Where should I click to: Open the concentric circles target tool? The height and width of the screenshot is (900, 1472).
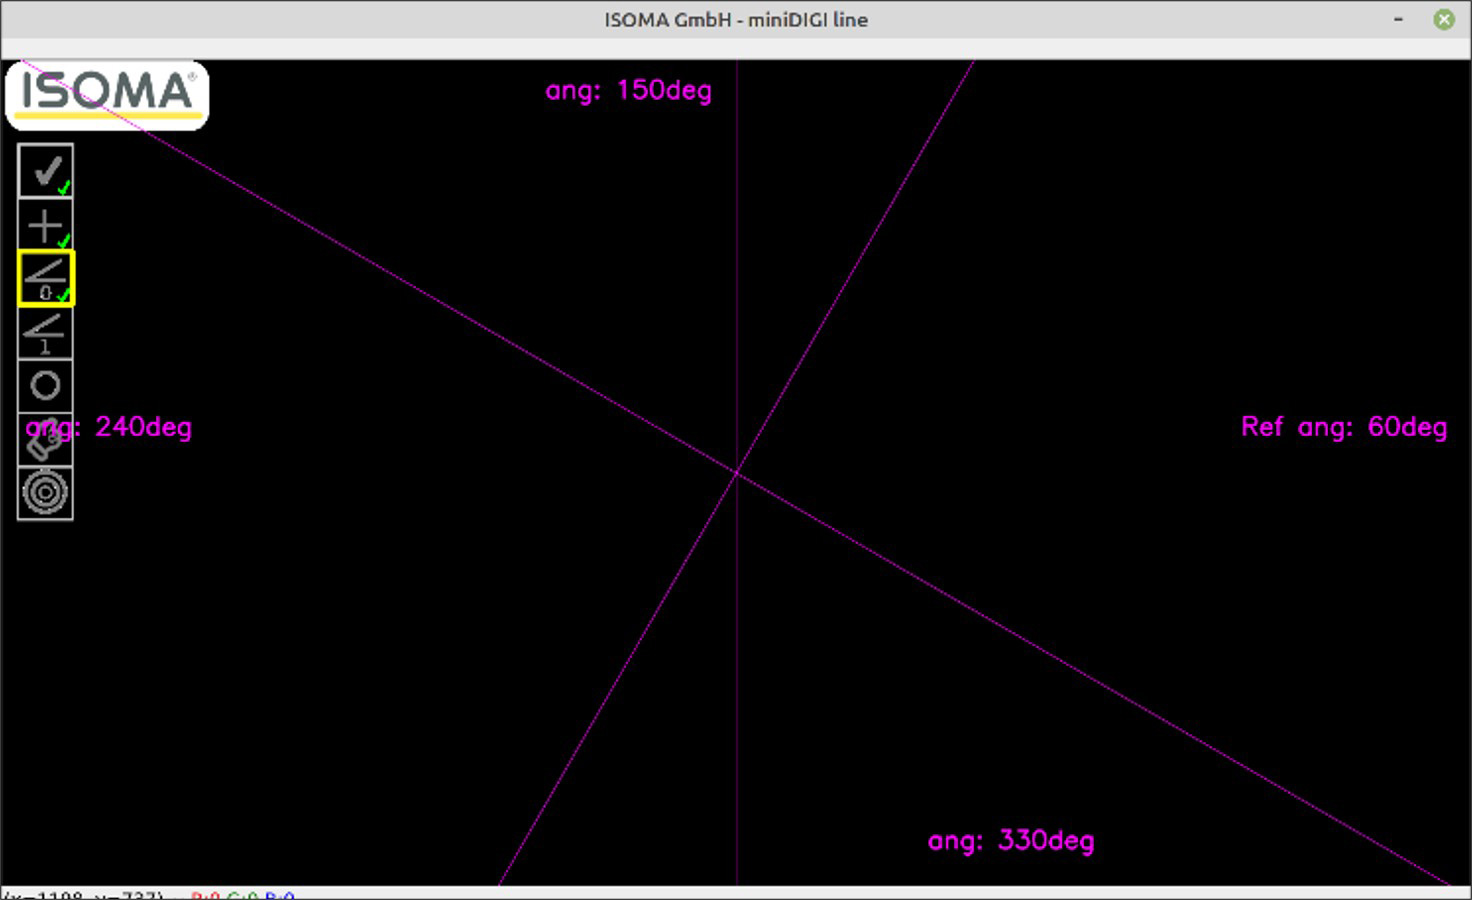click(45, 493)
